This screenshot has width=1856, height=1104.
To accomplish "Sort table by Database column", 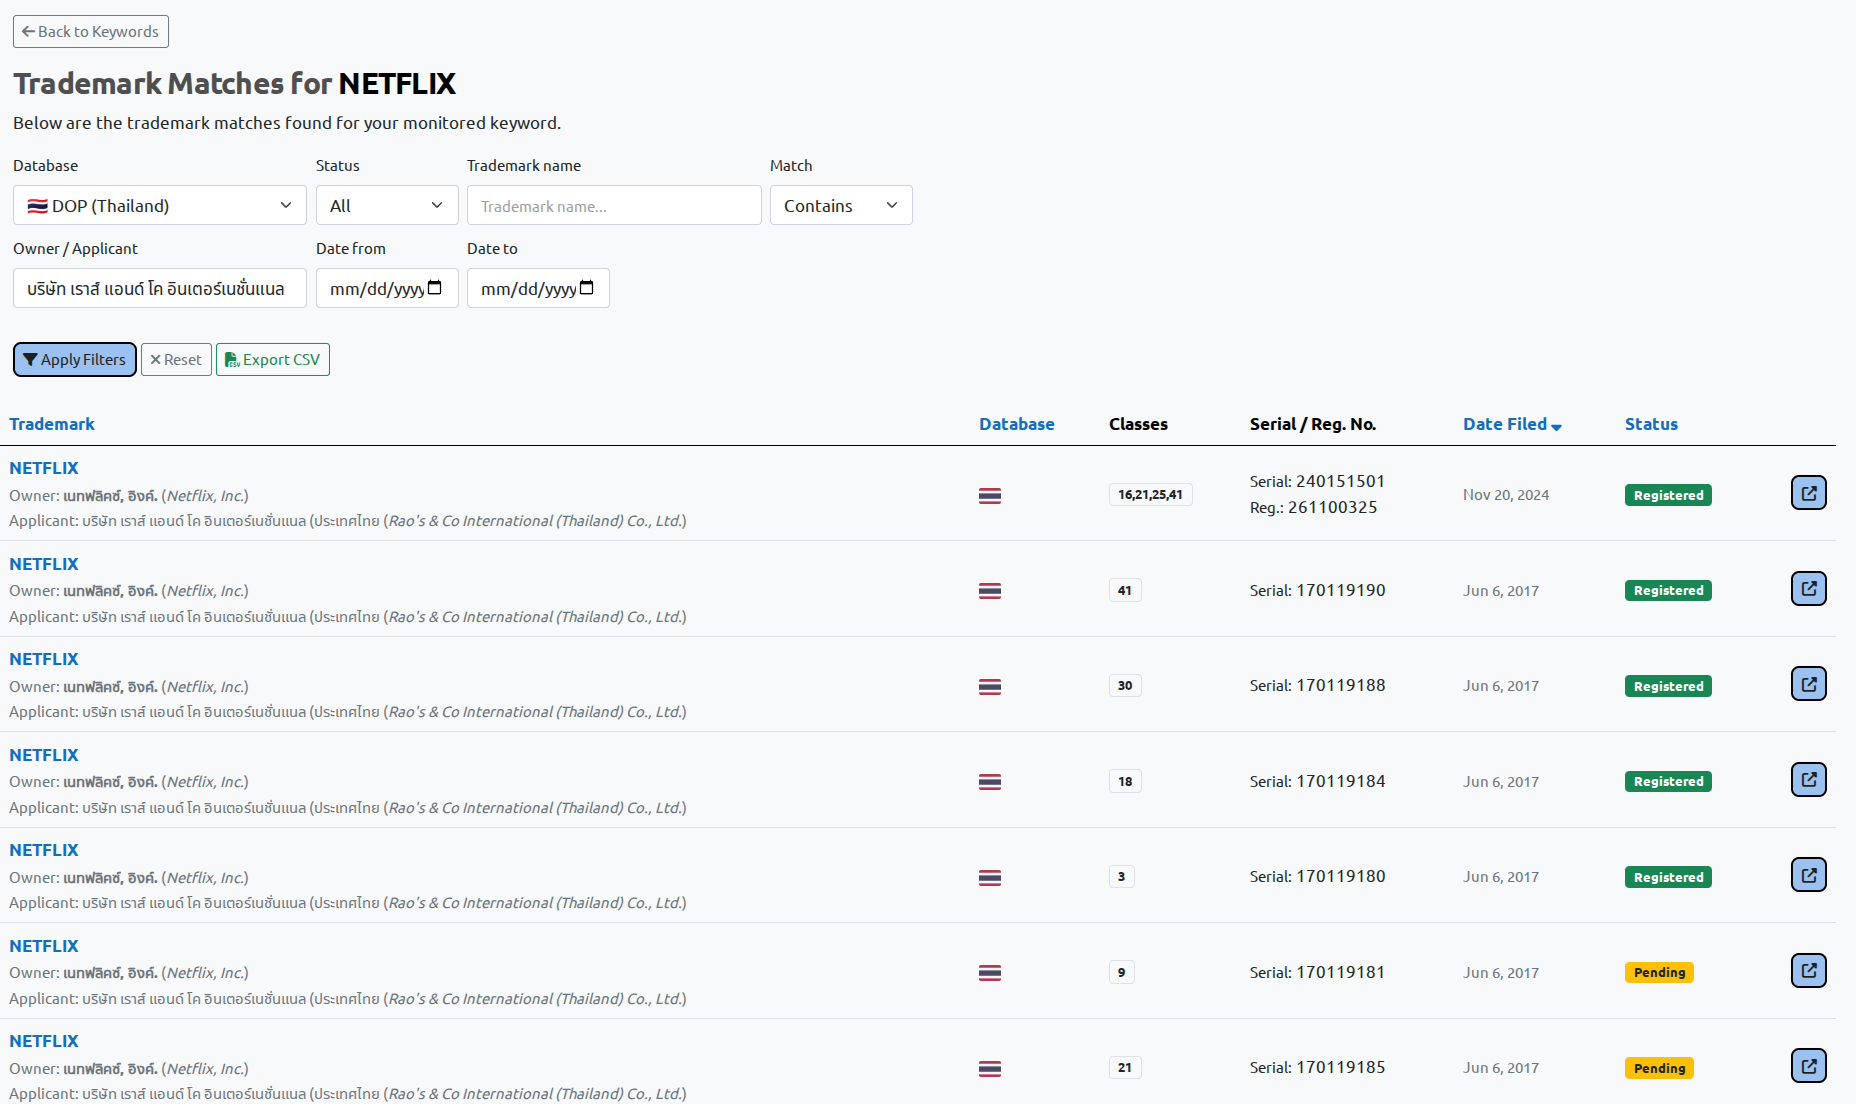I will [x=1017, y=424].
